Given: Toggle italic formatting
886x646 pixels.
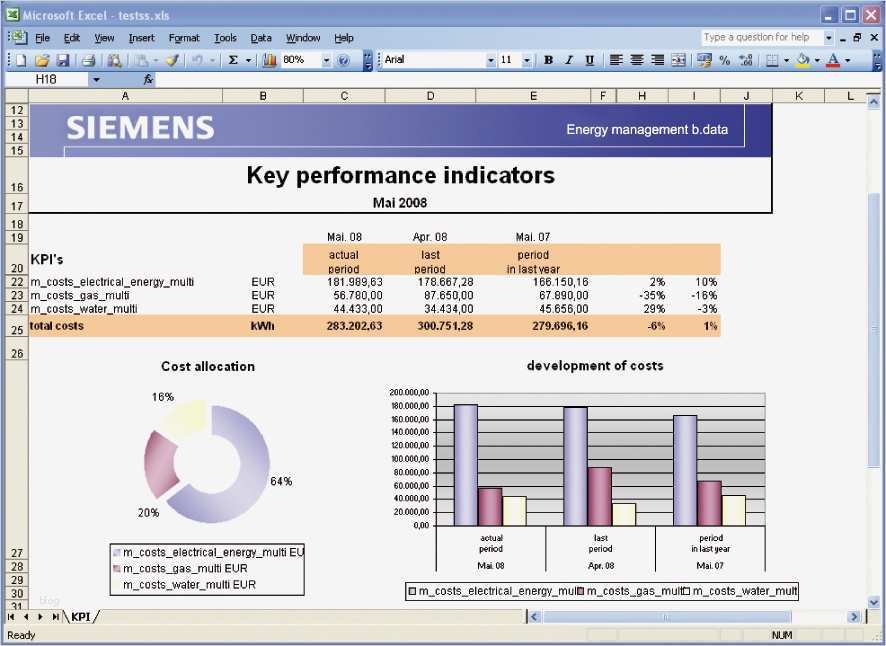Looking at the screenshot, I should pos(568,60).
